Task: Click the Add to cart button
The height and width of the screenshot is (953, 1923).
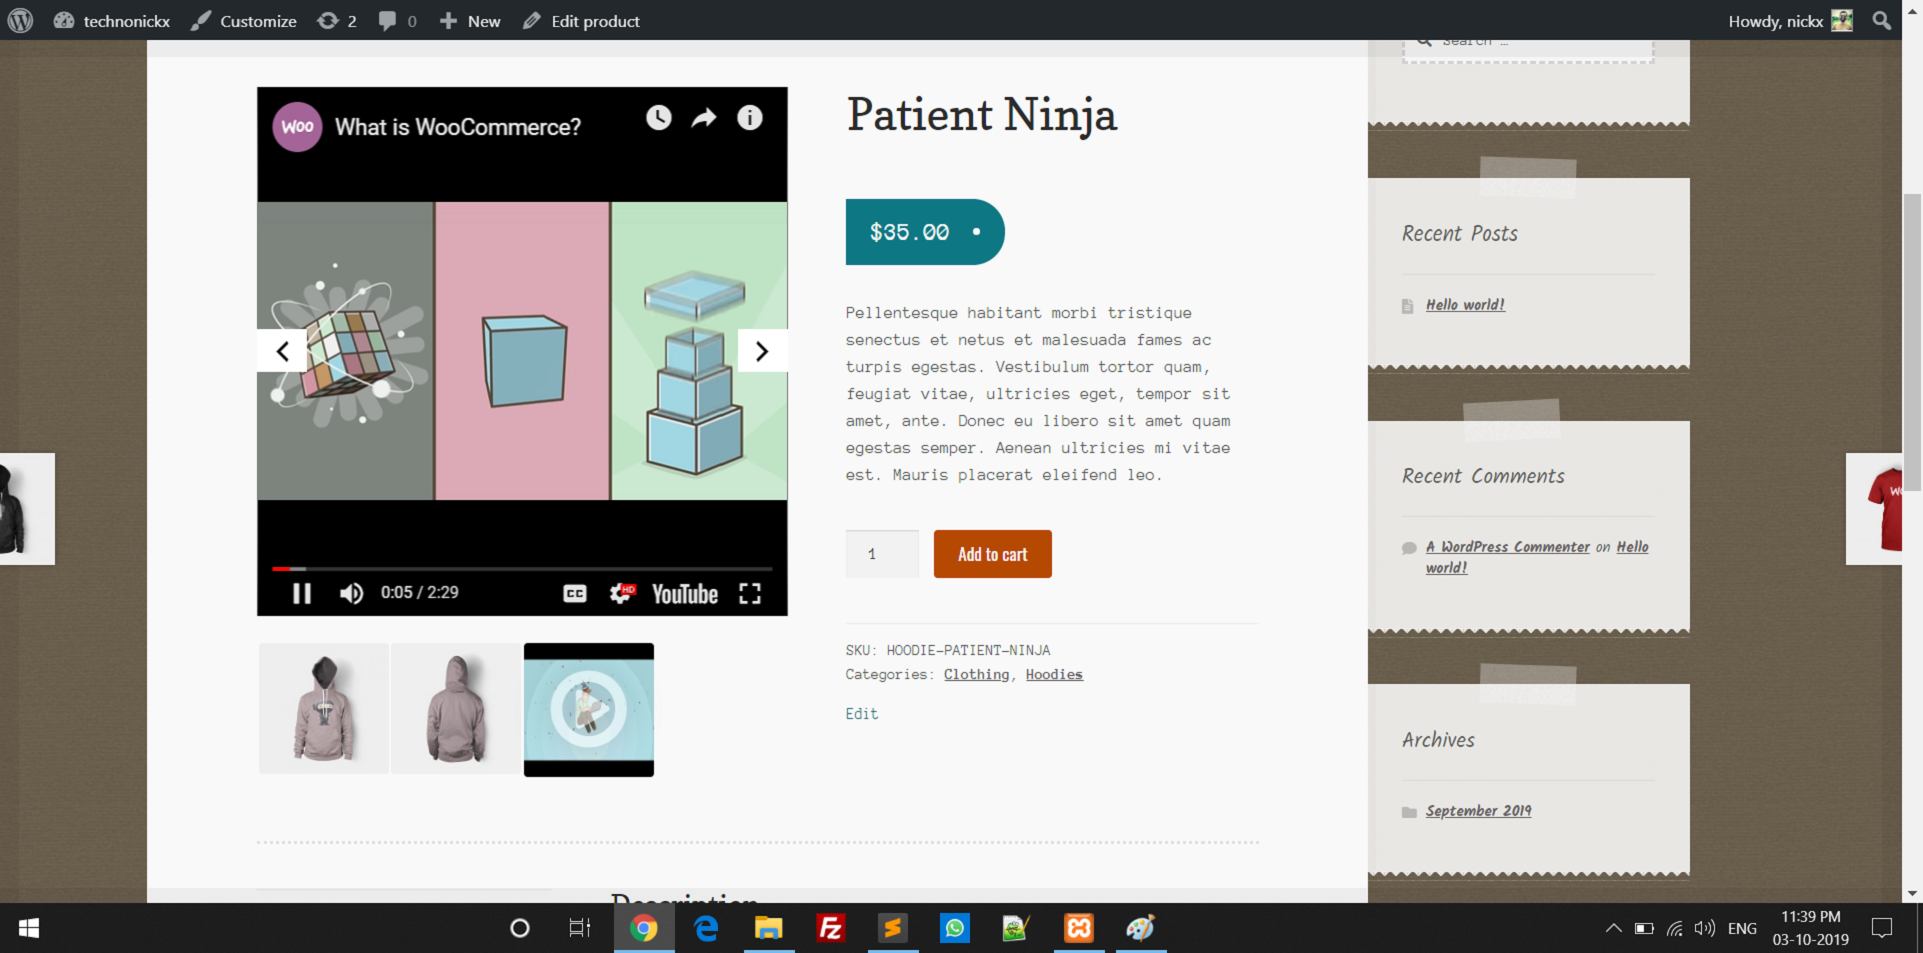Action: point(992,554)
